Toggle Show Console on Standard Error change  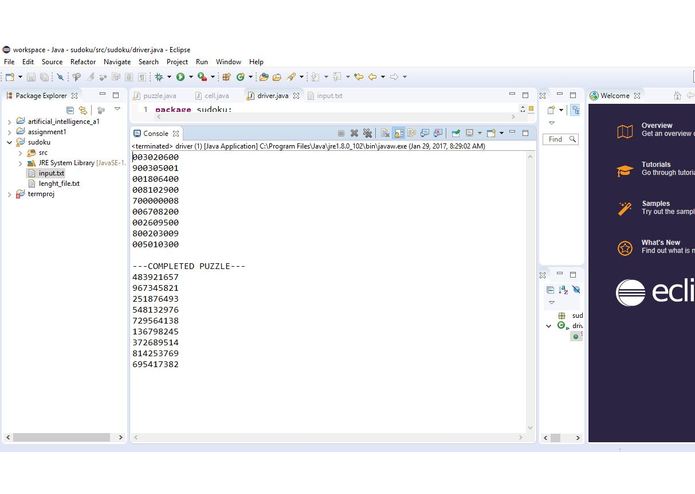pyautogui.click(x=438, y=133)
